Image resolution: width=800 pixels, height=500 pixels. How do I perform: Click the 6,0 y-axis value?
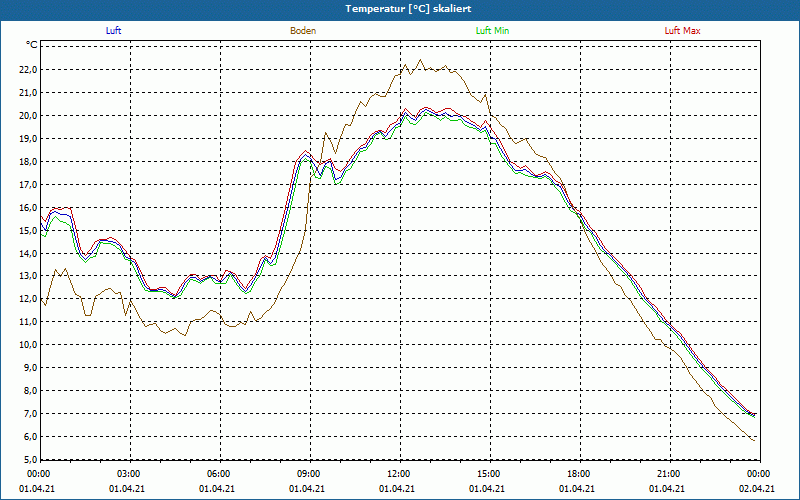tap(30, 436)
